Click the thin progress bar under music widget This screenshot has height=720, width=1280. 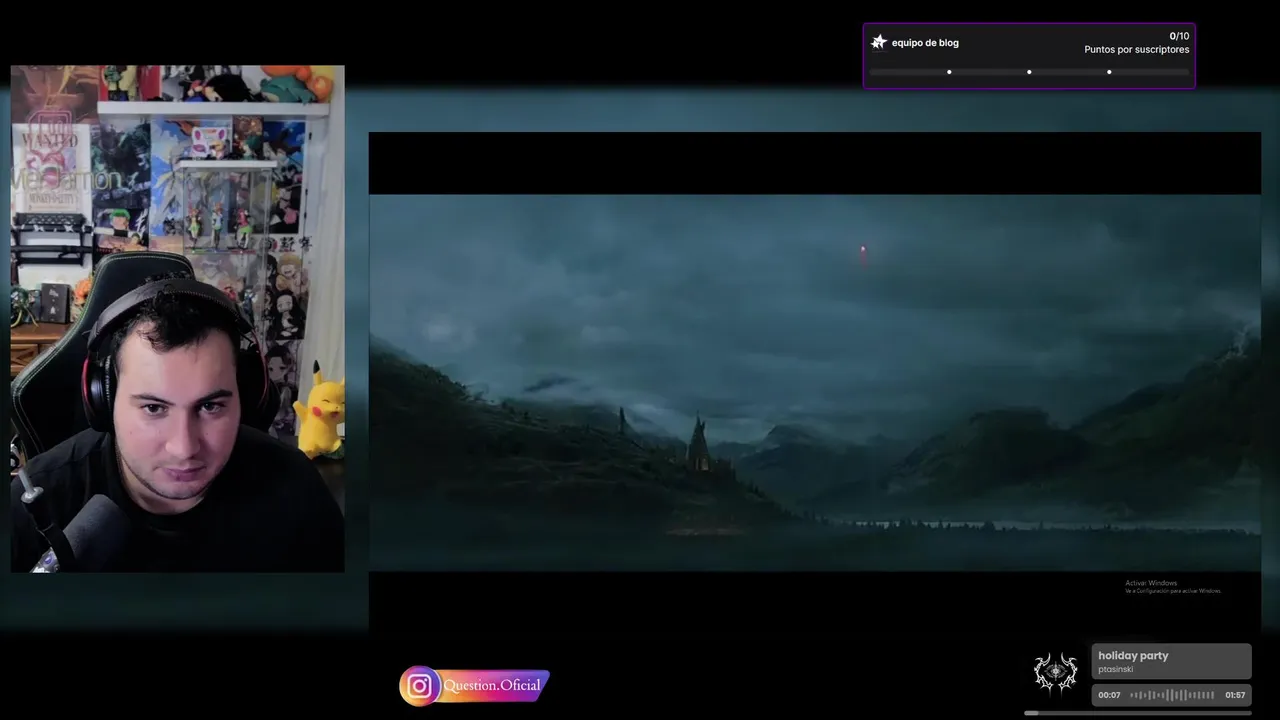click(1138, 713)
